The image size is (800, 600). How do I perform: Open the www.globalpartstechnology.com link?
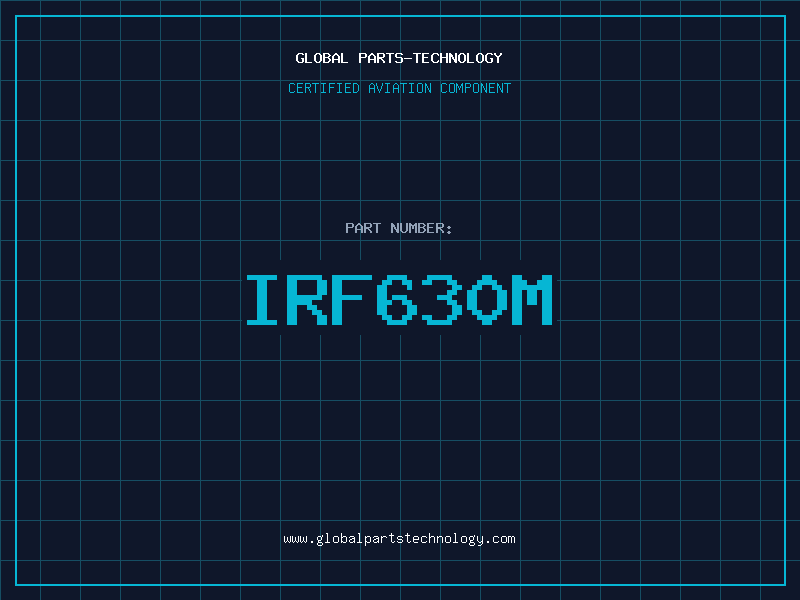click(399, 538)
